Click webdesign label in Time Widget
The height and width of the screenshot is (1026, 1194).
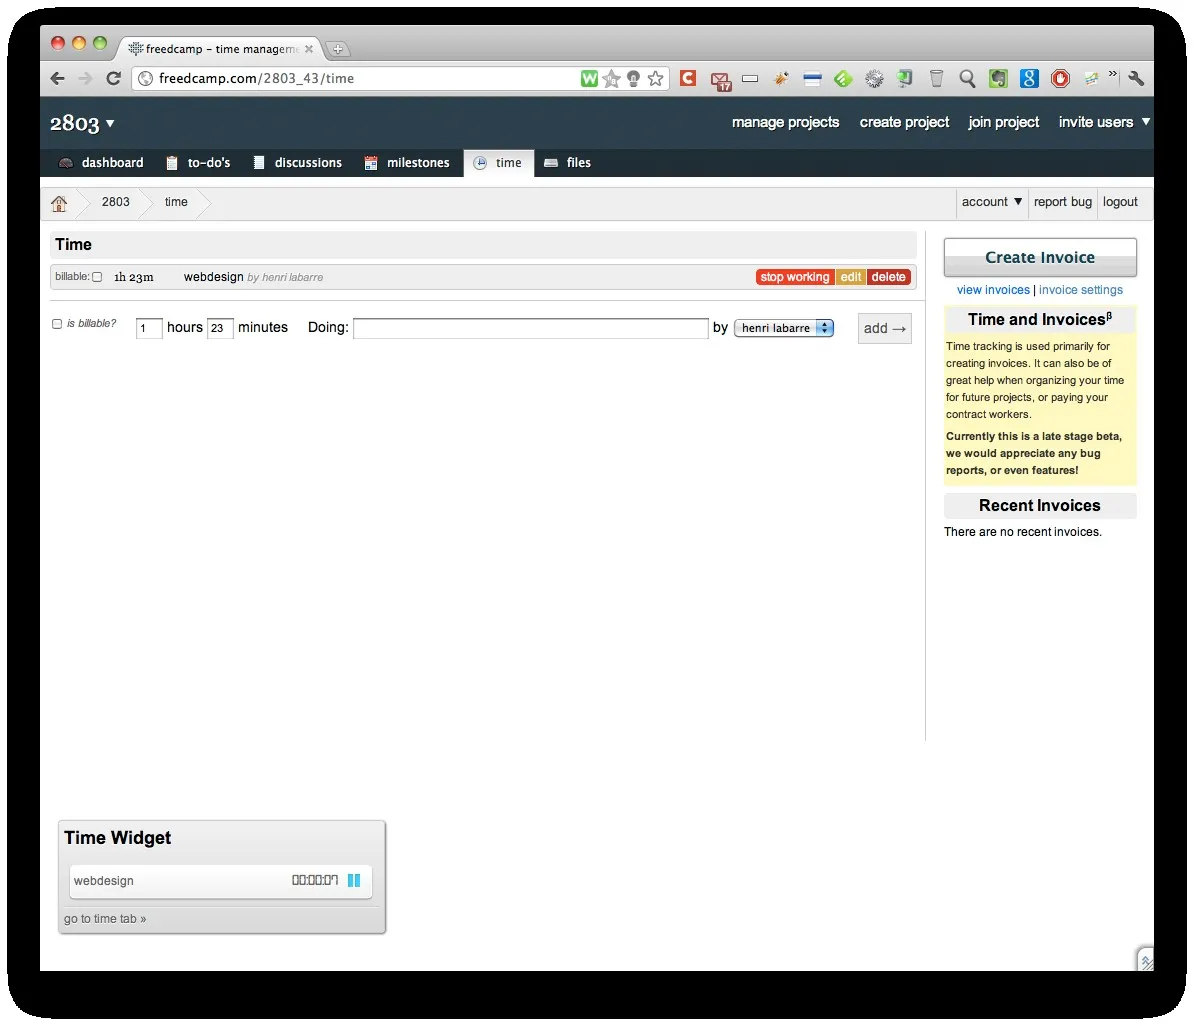tap(104, 881)
